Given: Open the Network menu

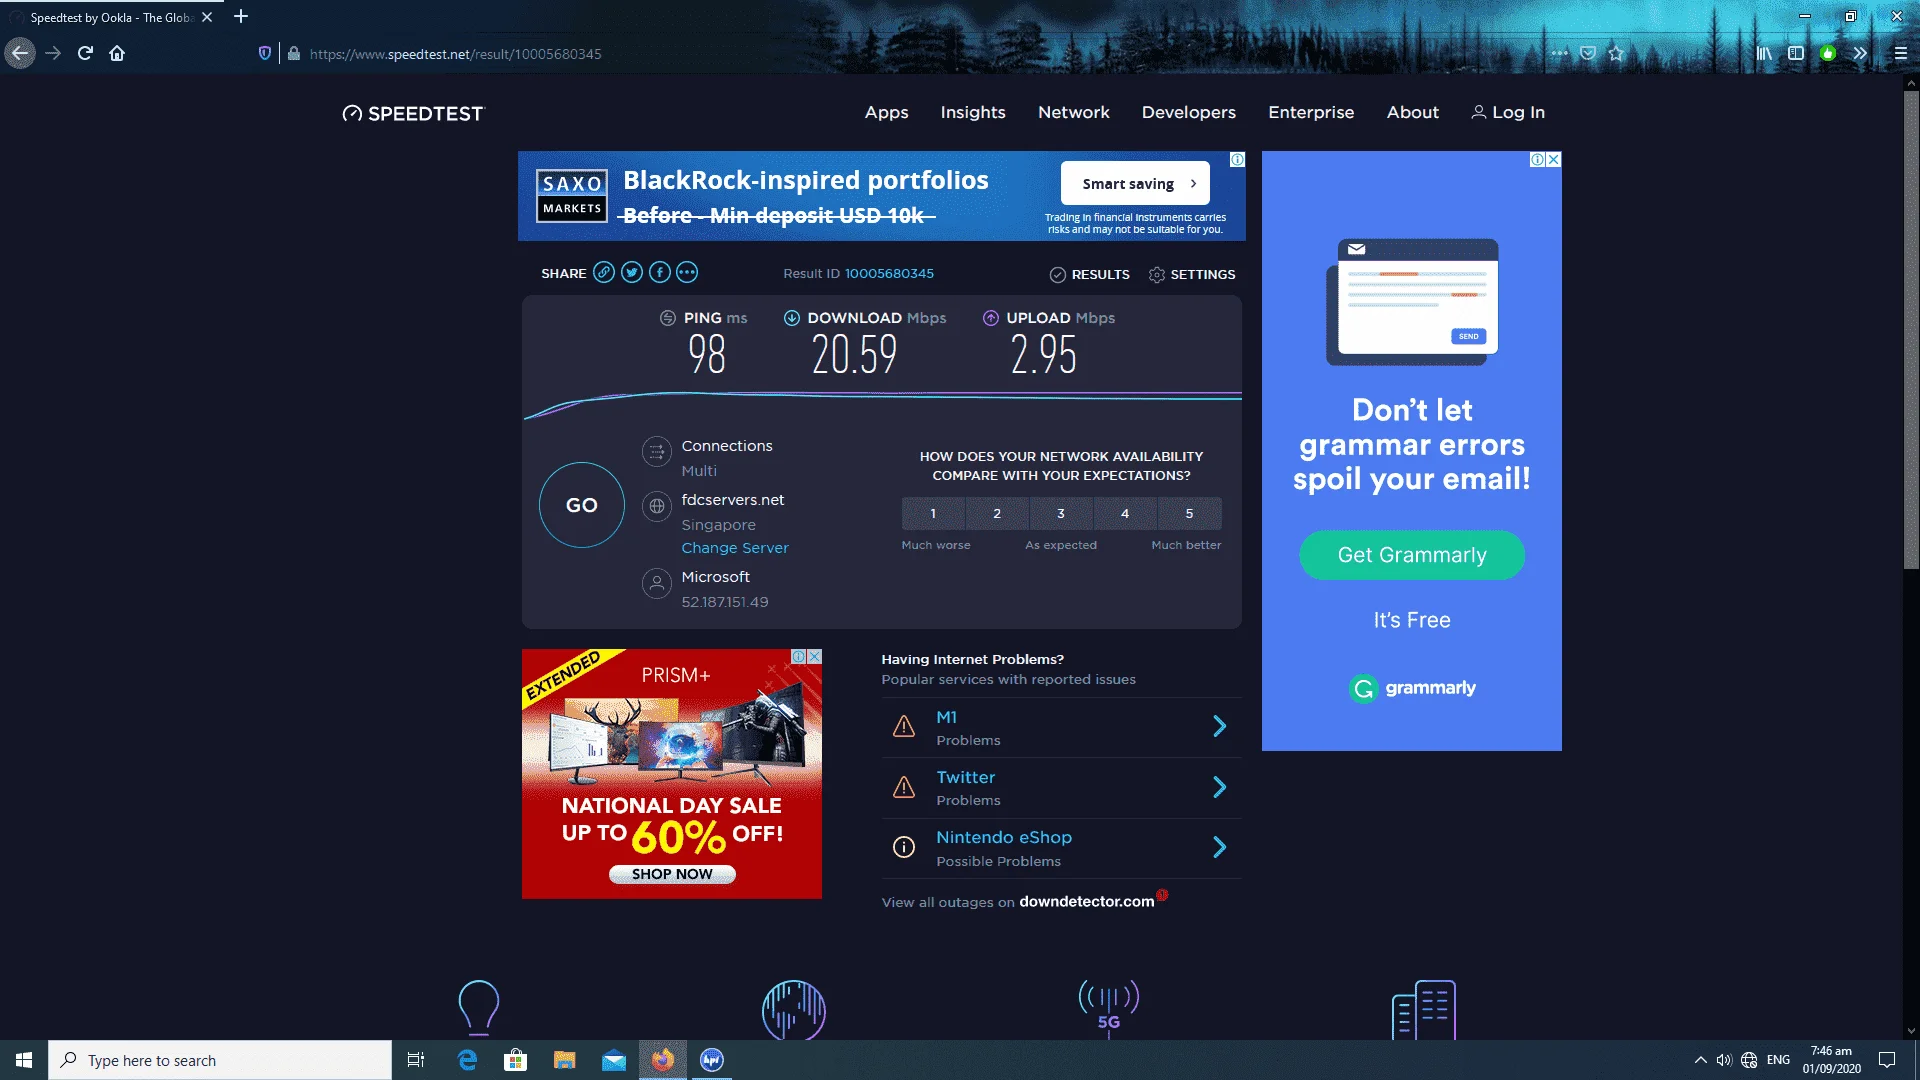Looking at the screenshot, I should pos(1074,112).
